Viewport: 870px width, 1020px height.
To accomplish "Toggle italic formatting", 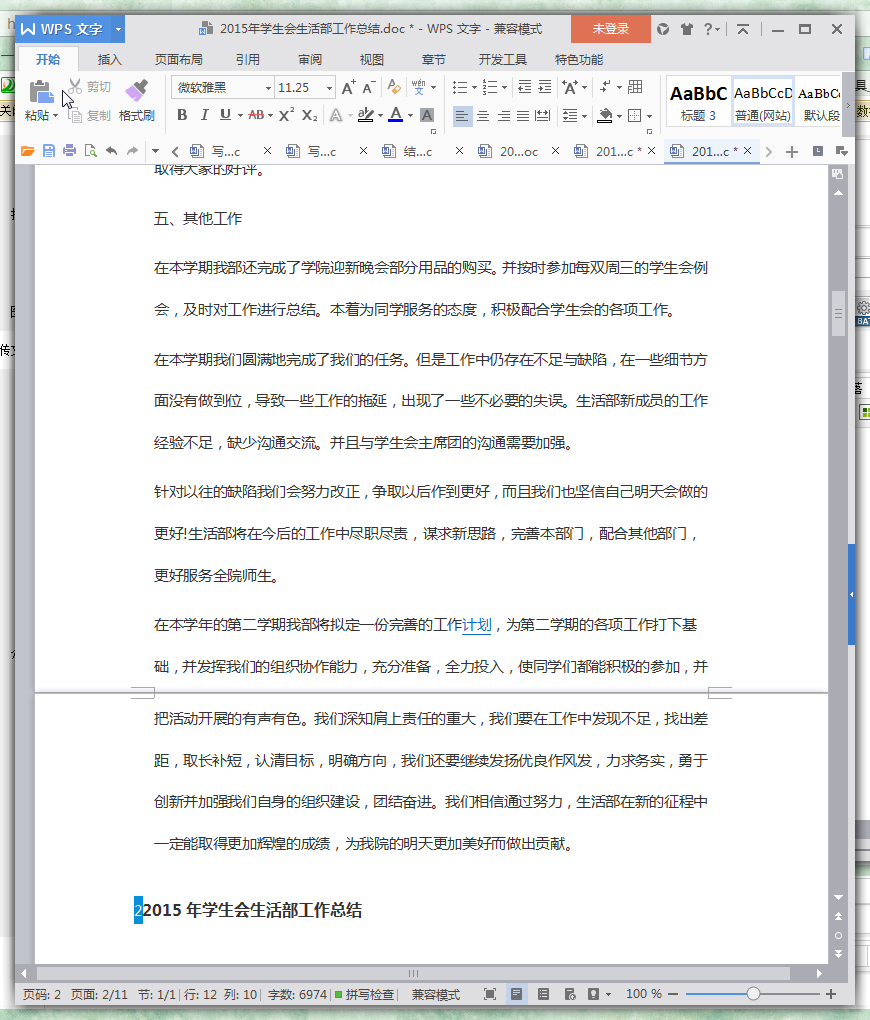I will [204, 115].
